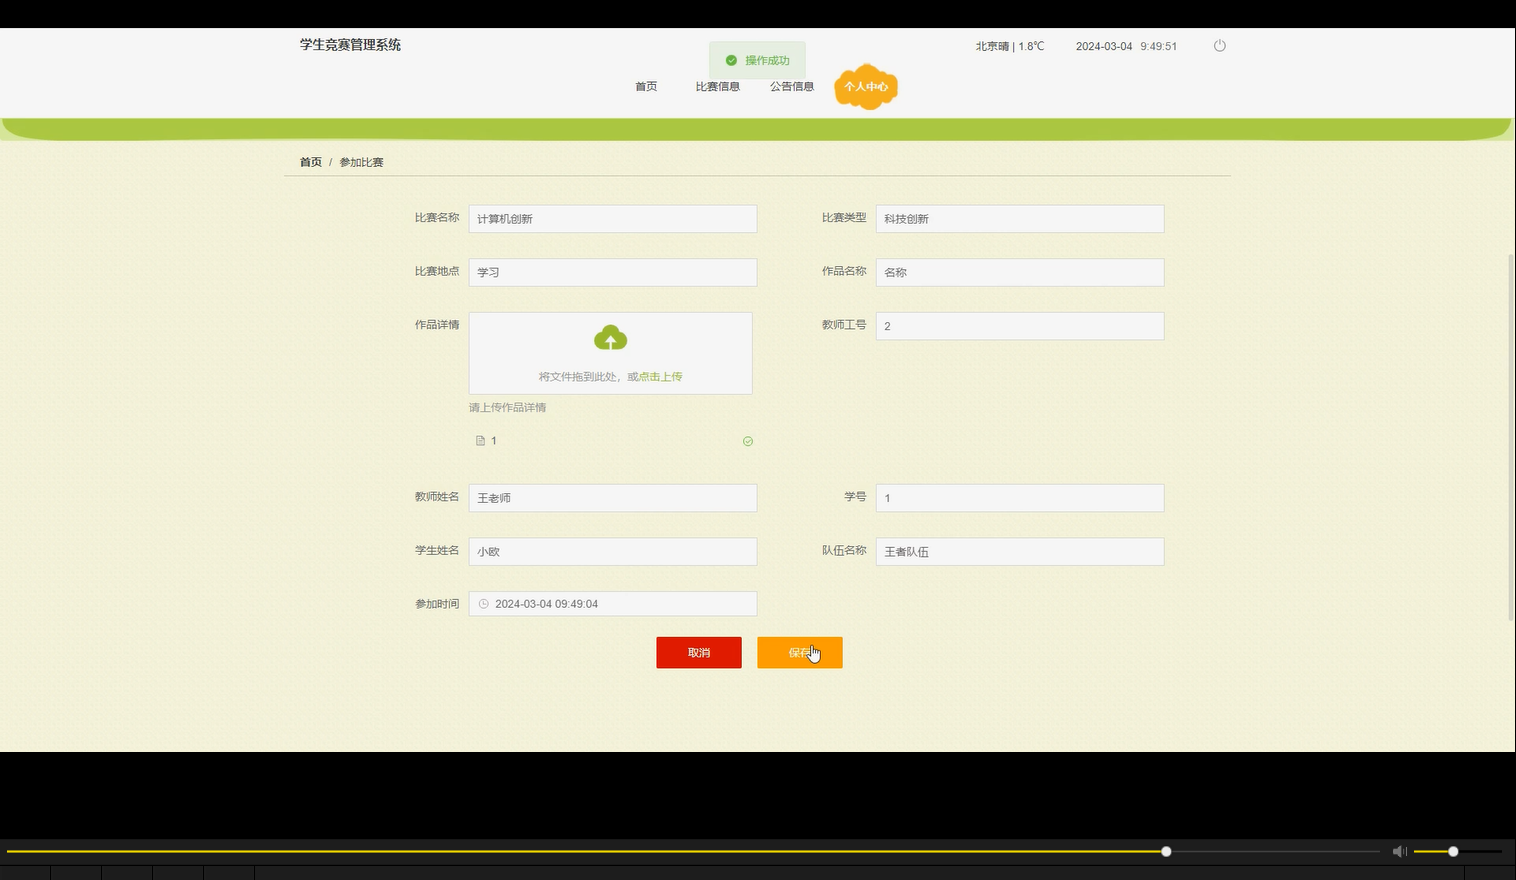Click the power/logout icon at top right
Image resolution: width=1516 pixels, height=880 pixels.
tap(1219, 45)
